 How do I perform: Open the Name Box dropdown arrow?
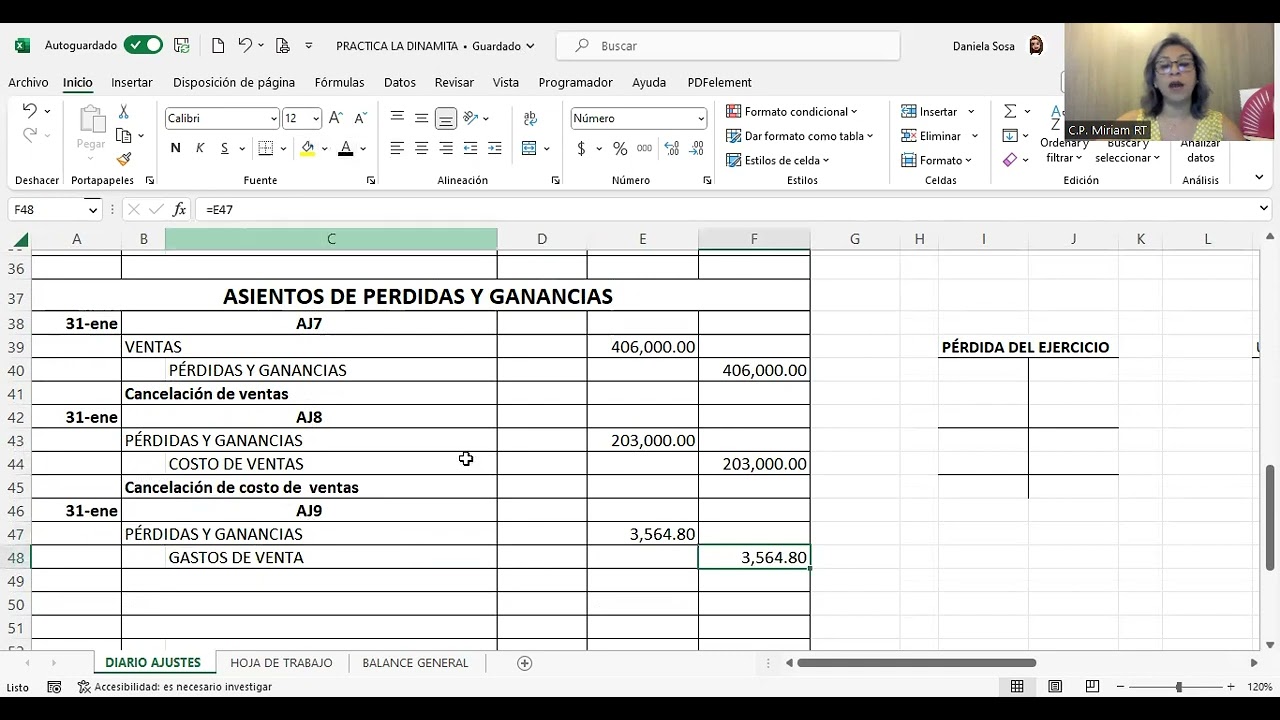pos(93,209)
